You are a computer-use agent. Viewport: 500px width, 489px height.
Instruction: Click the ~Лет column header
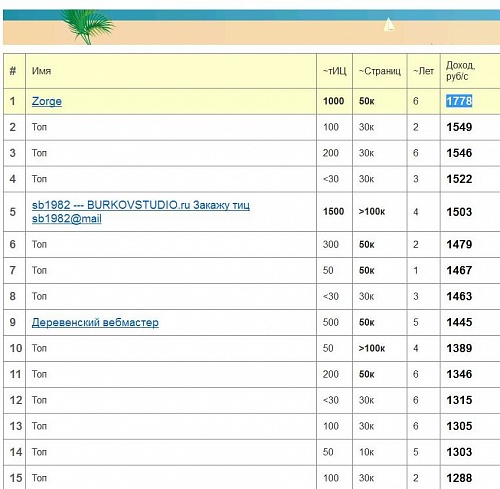click(423, 71)
